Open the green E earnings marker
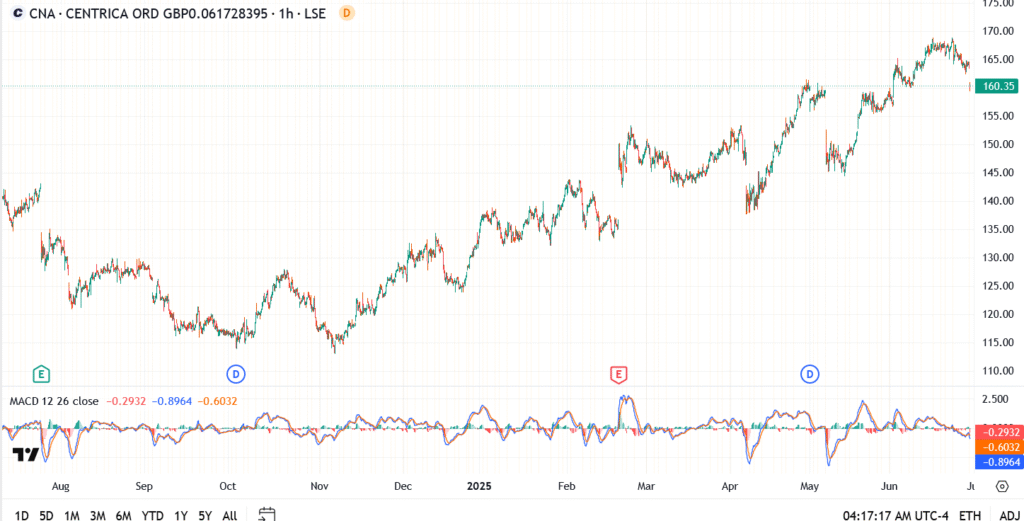This screenshot has height=521, width=1024. tap(41, 374)
